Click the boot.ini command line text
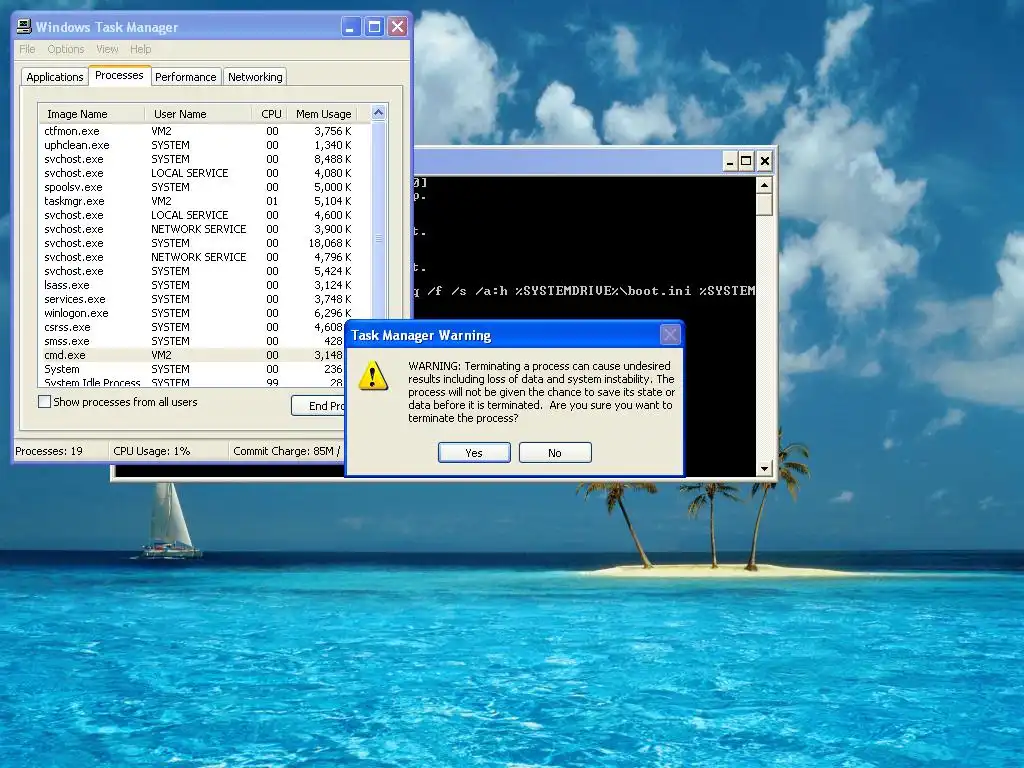The image size is (1024, 768). [584, 291]
